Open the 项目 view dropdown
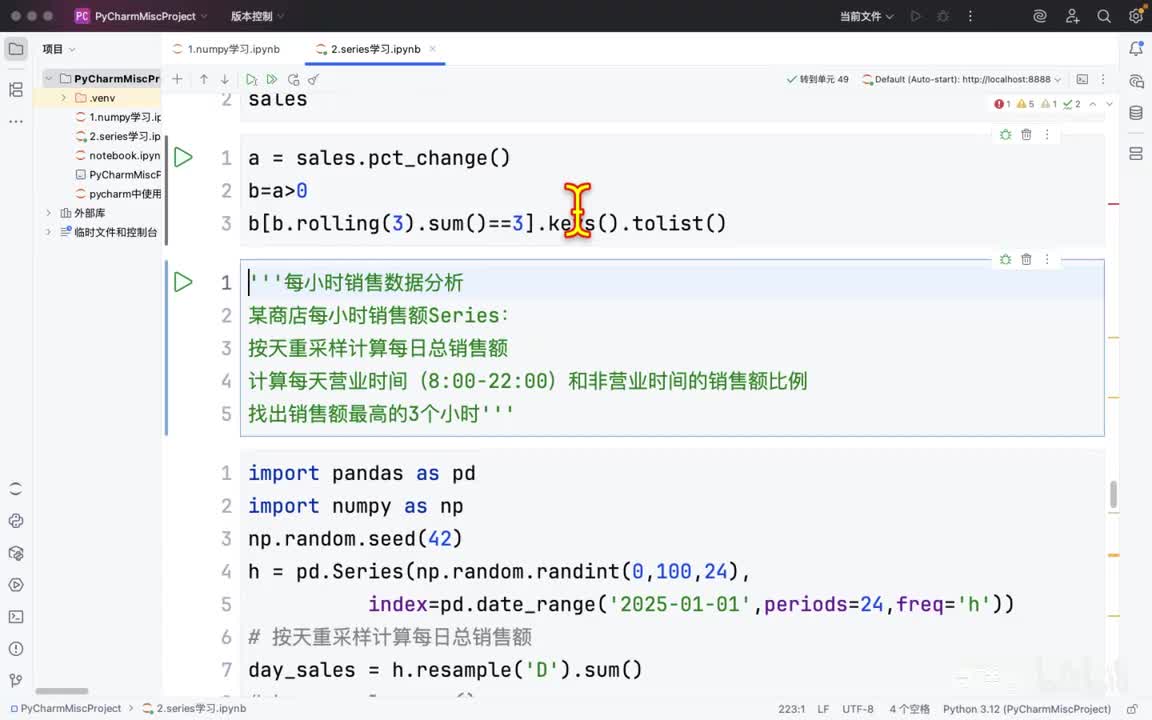This screenshot has width=1152, height=720. (59, 49)
